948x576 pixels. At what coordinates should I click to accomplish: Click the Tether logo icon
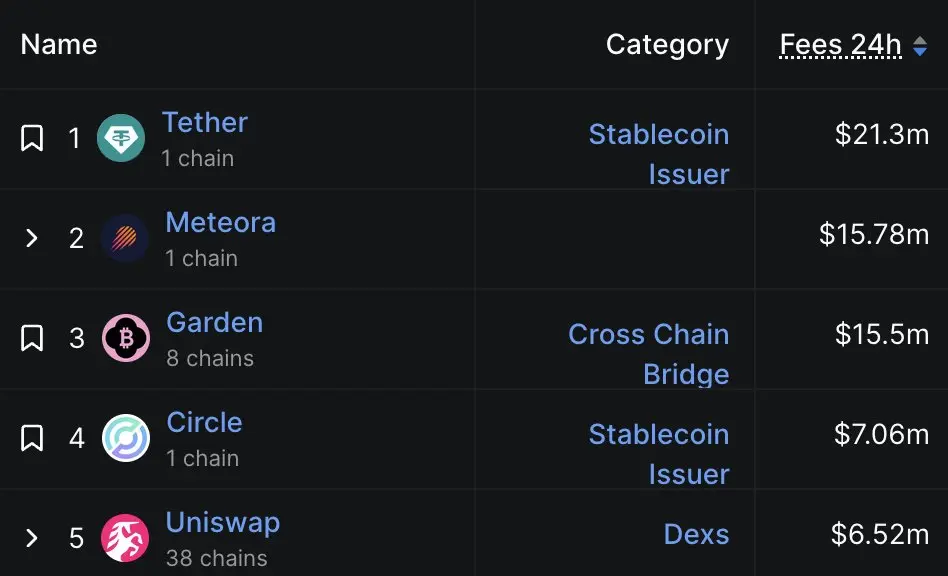pyautogui.click(x=121, y=138)
